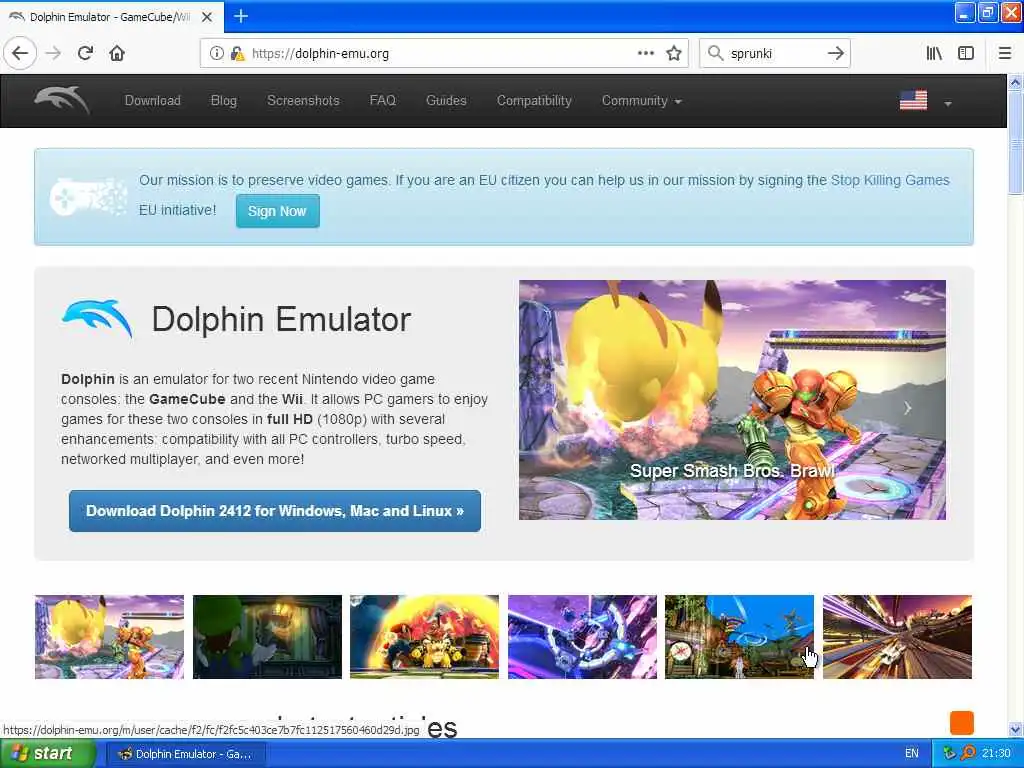Click the vertical scrollbar thumb
Viewport: 1024px width, 768px height.
pos(1016,142)
